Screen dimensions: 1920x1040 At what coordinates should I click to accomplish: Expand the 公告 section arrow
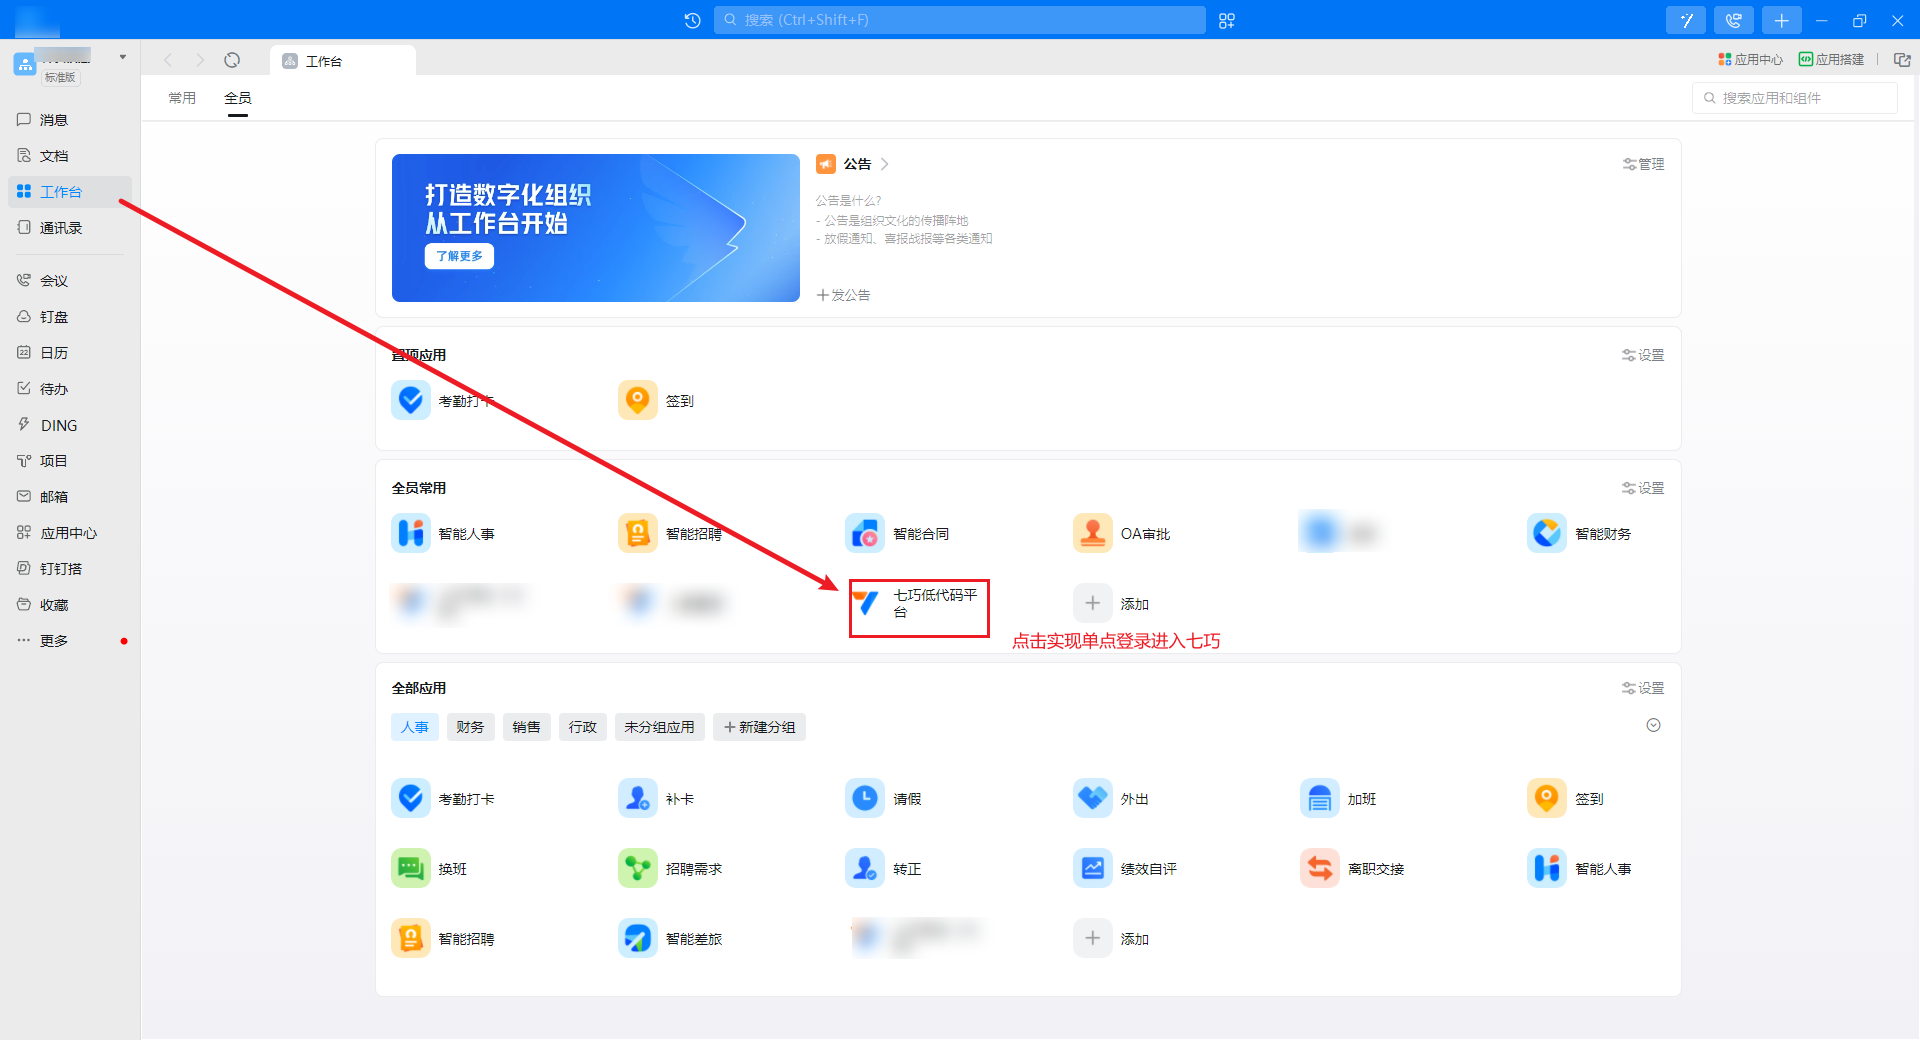click(885, 164)
